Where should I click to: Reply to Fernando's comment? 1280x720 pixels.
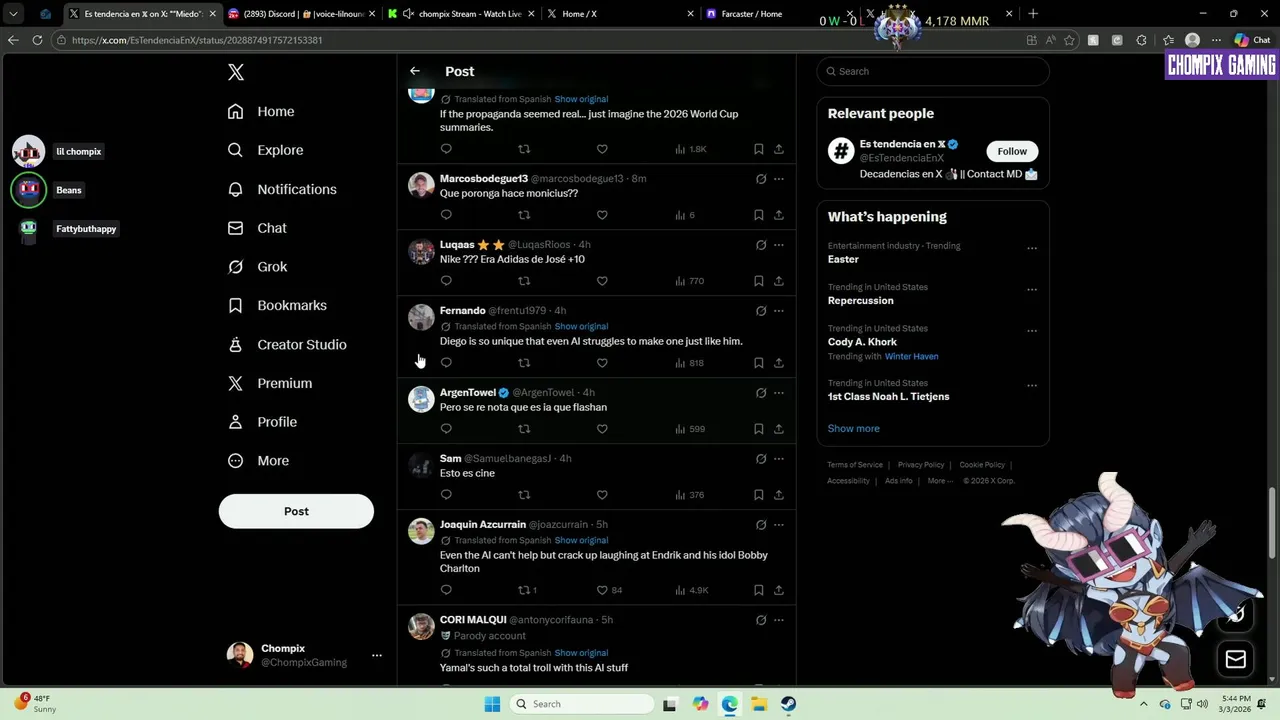[x=446, y=363]
